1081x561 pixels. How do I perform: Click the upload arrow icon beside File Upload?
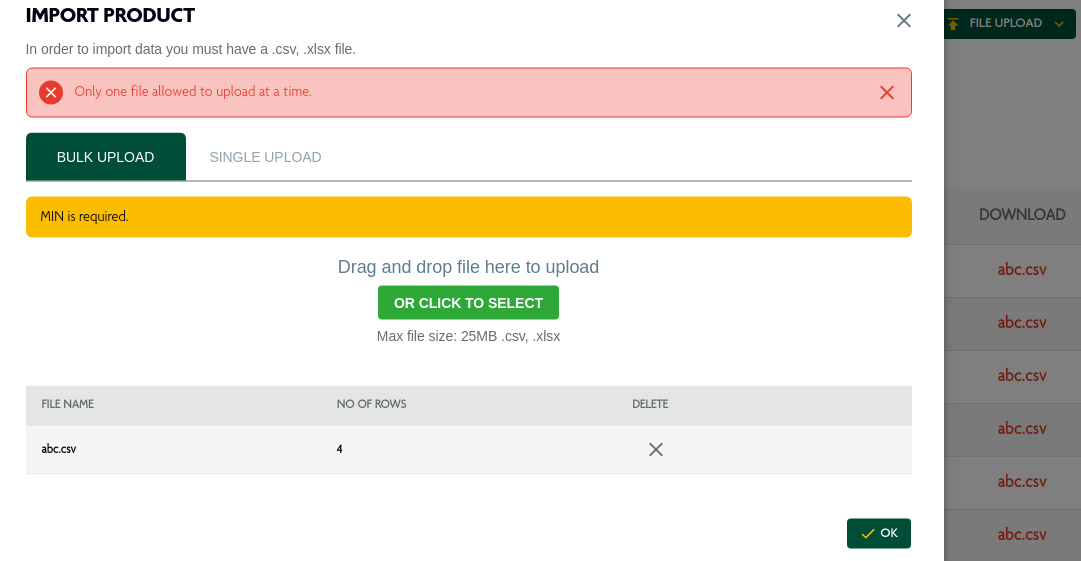point(953,24)
